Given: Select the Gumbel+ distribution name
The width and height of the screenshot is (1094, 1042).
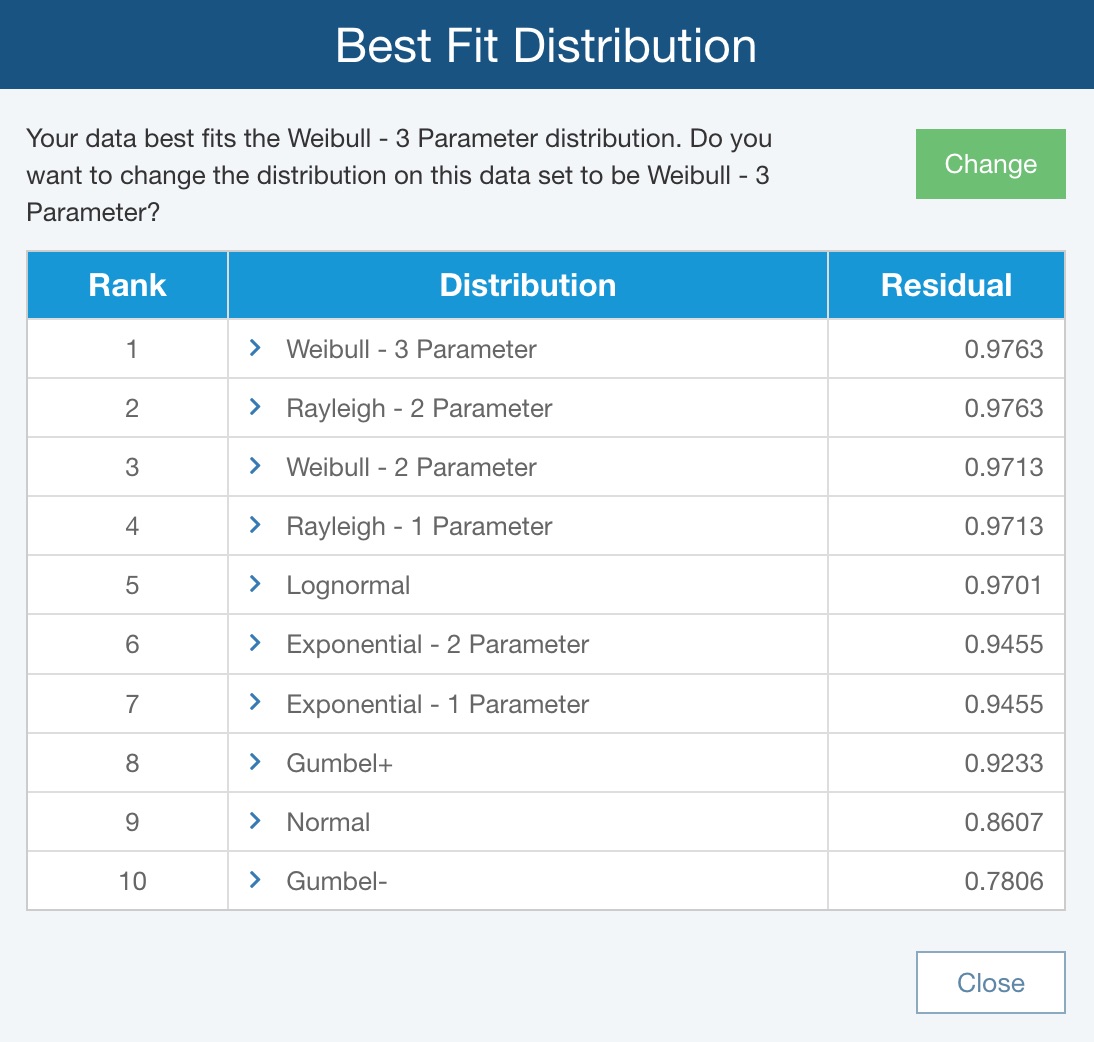Looking at the screenshot, I should coord(339,763).
